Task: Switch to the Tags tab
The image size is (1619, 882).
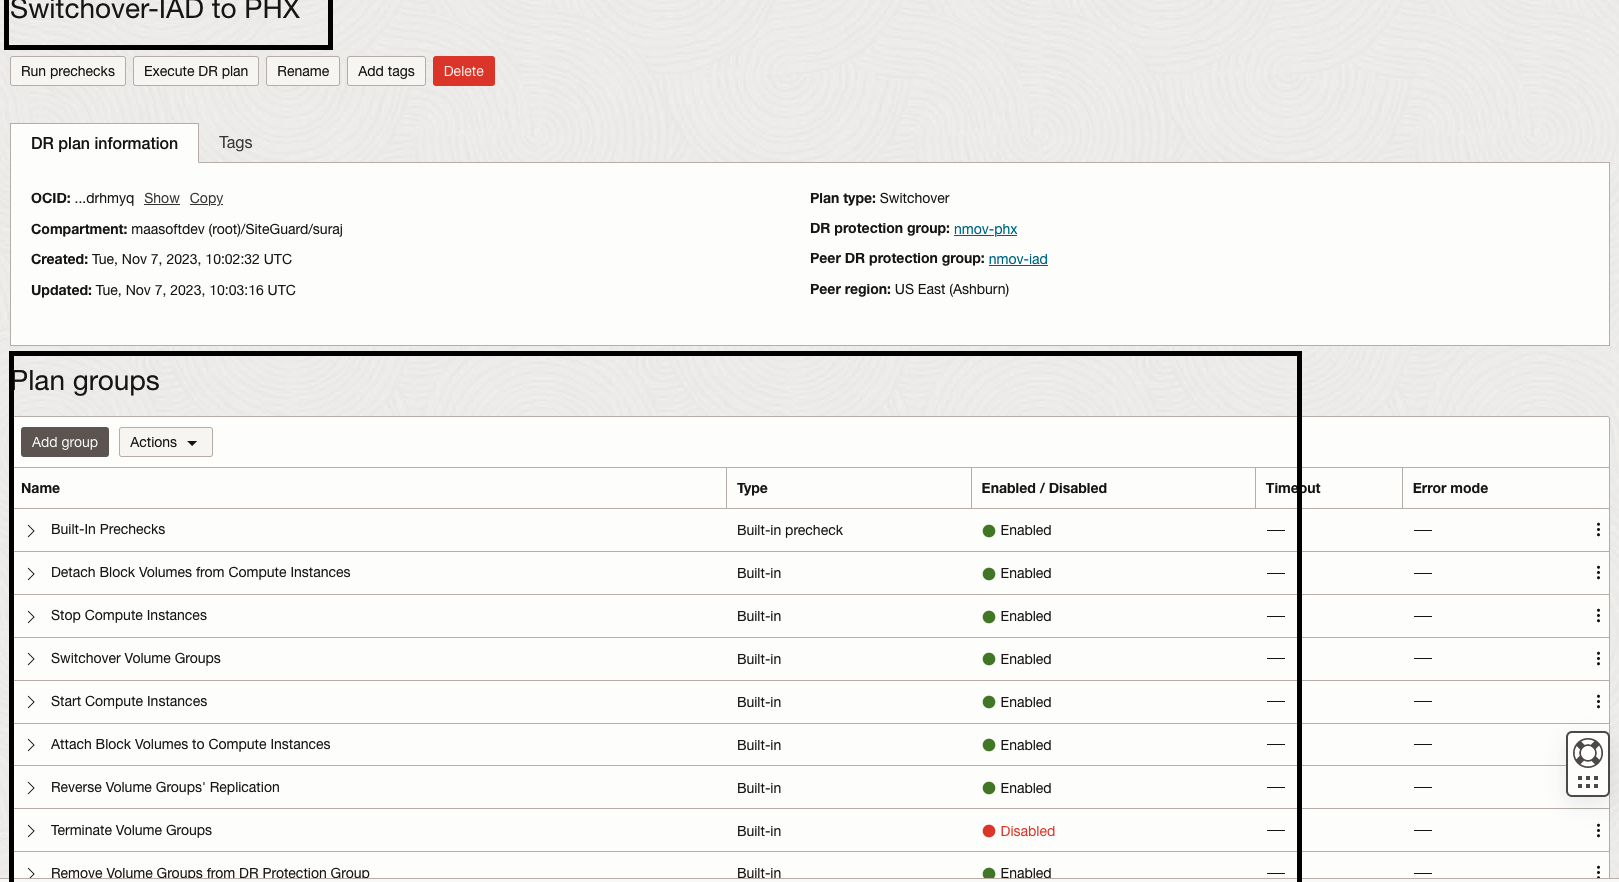Action: click(x=236, y=143)
